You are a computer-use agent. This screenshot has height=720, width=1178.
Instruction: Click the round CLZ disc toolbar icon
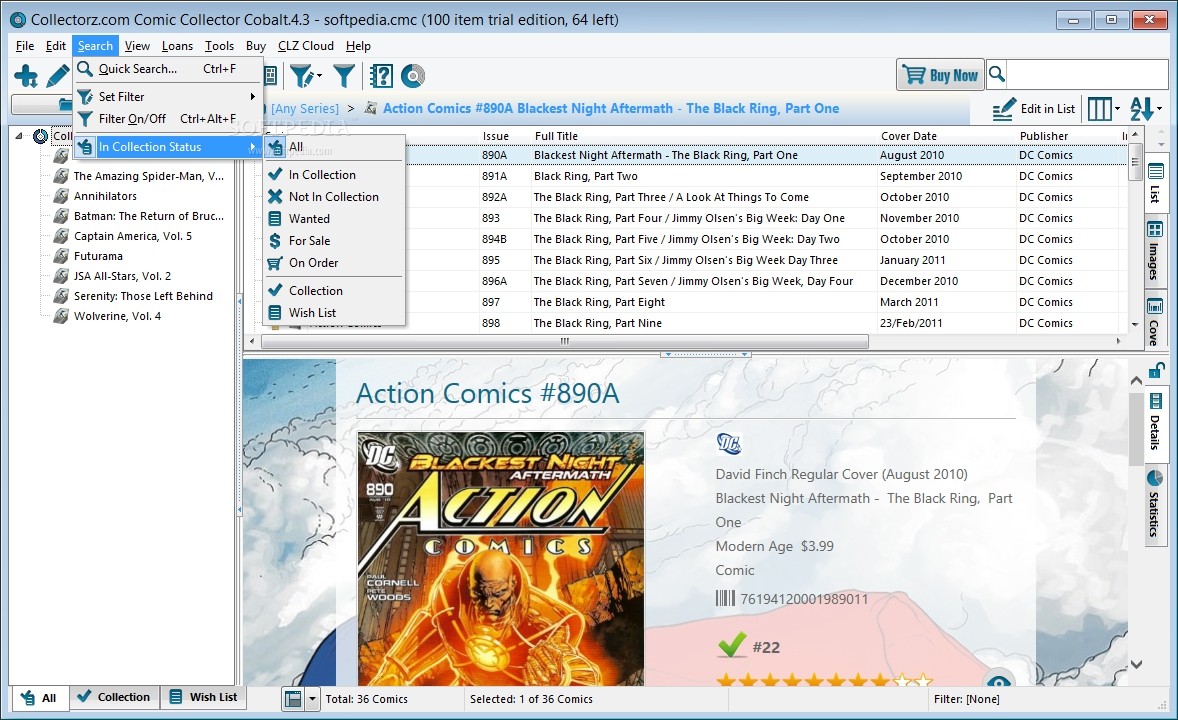tap(412, 76)
